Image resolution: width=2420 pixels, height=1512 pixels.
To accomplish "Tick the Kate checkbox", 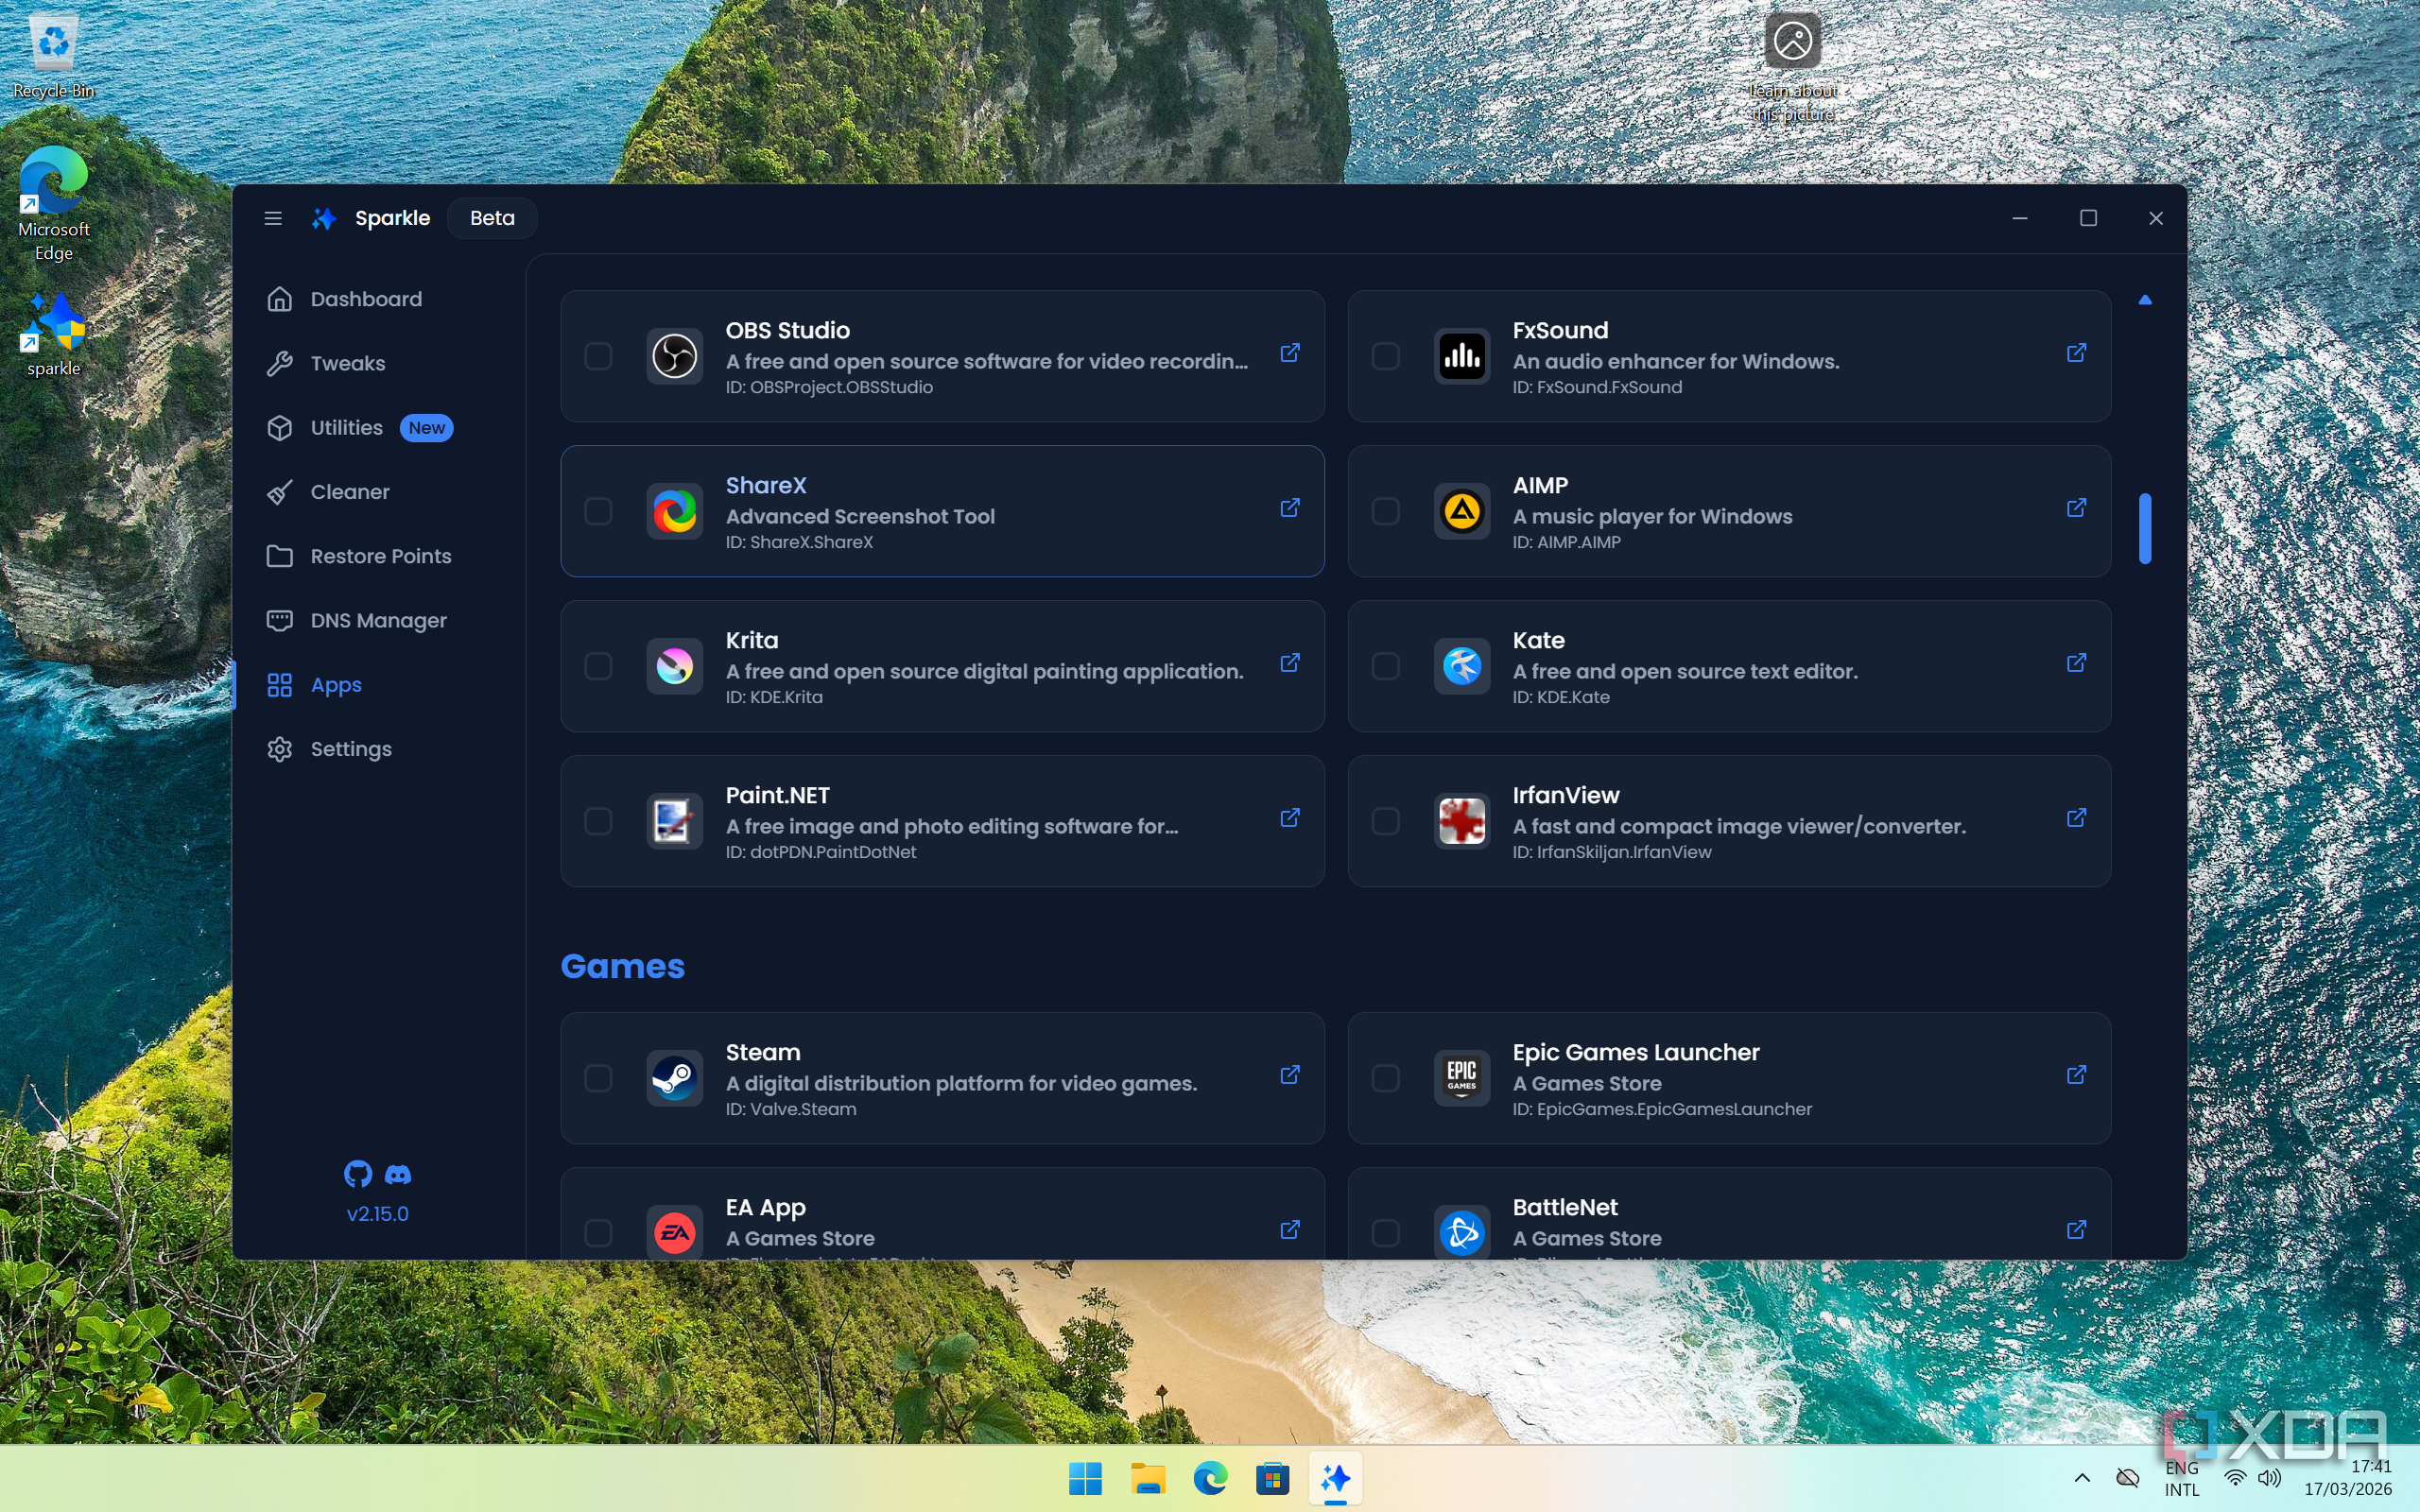I will click(x=1385, y=666).
